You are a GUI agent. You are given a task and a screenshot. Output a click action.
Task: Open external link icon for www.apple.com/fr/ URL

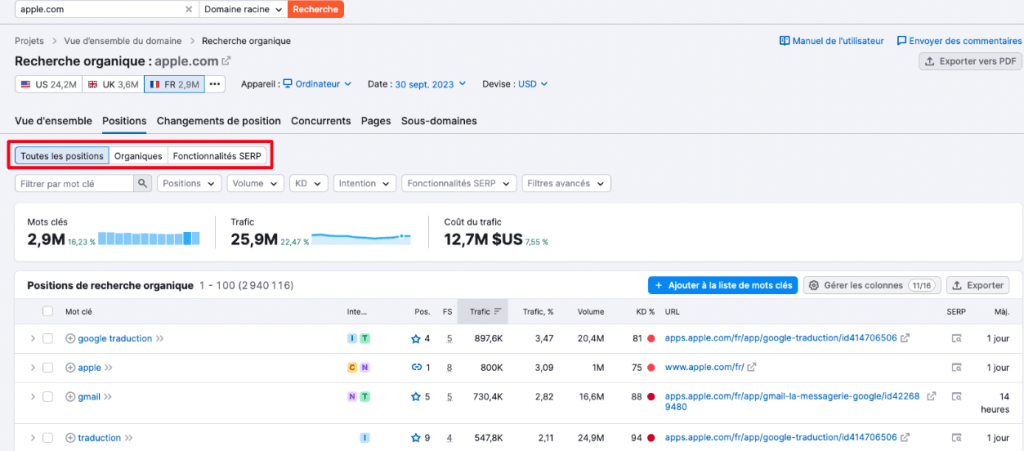tap(752, 367)
